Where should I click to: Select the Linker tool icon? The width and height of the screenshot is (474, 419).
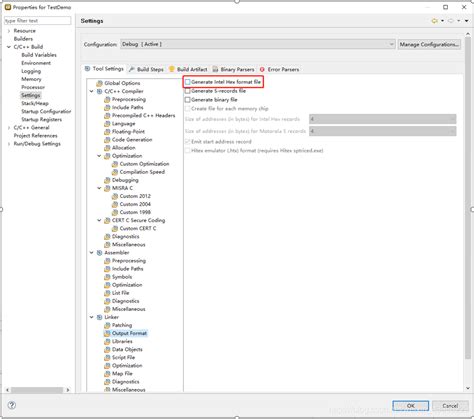tap(99, 317)
